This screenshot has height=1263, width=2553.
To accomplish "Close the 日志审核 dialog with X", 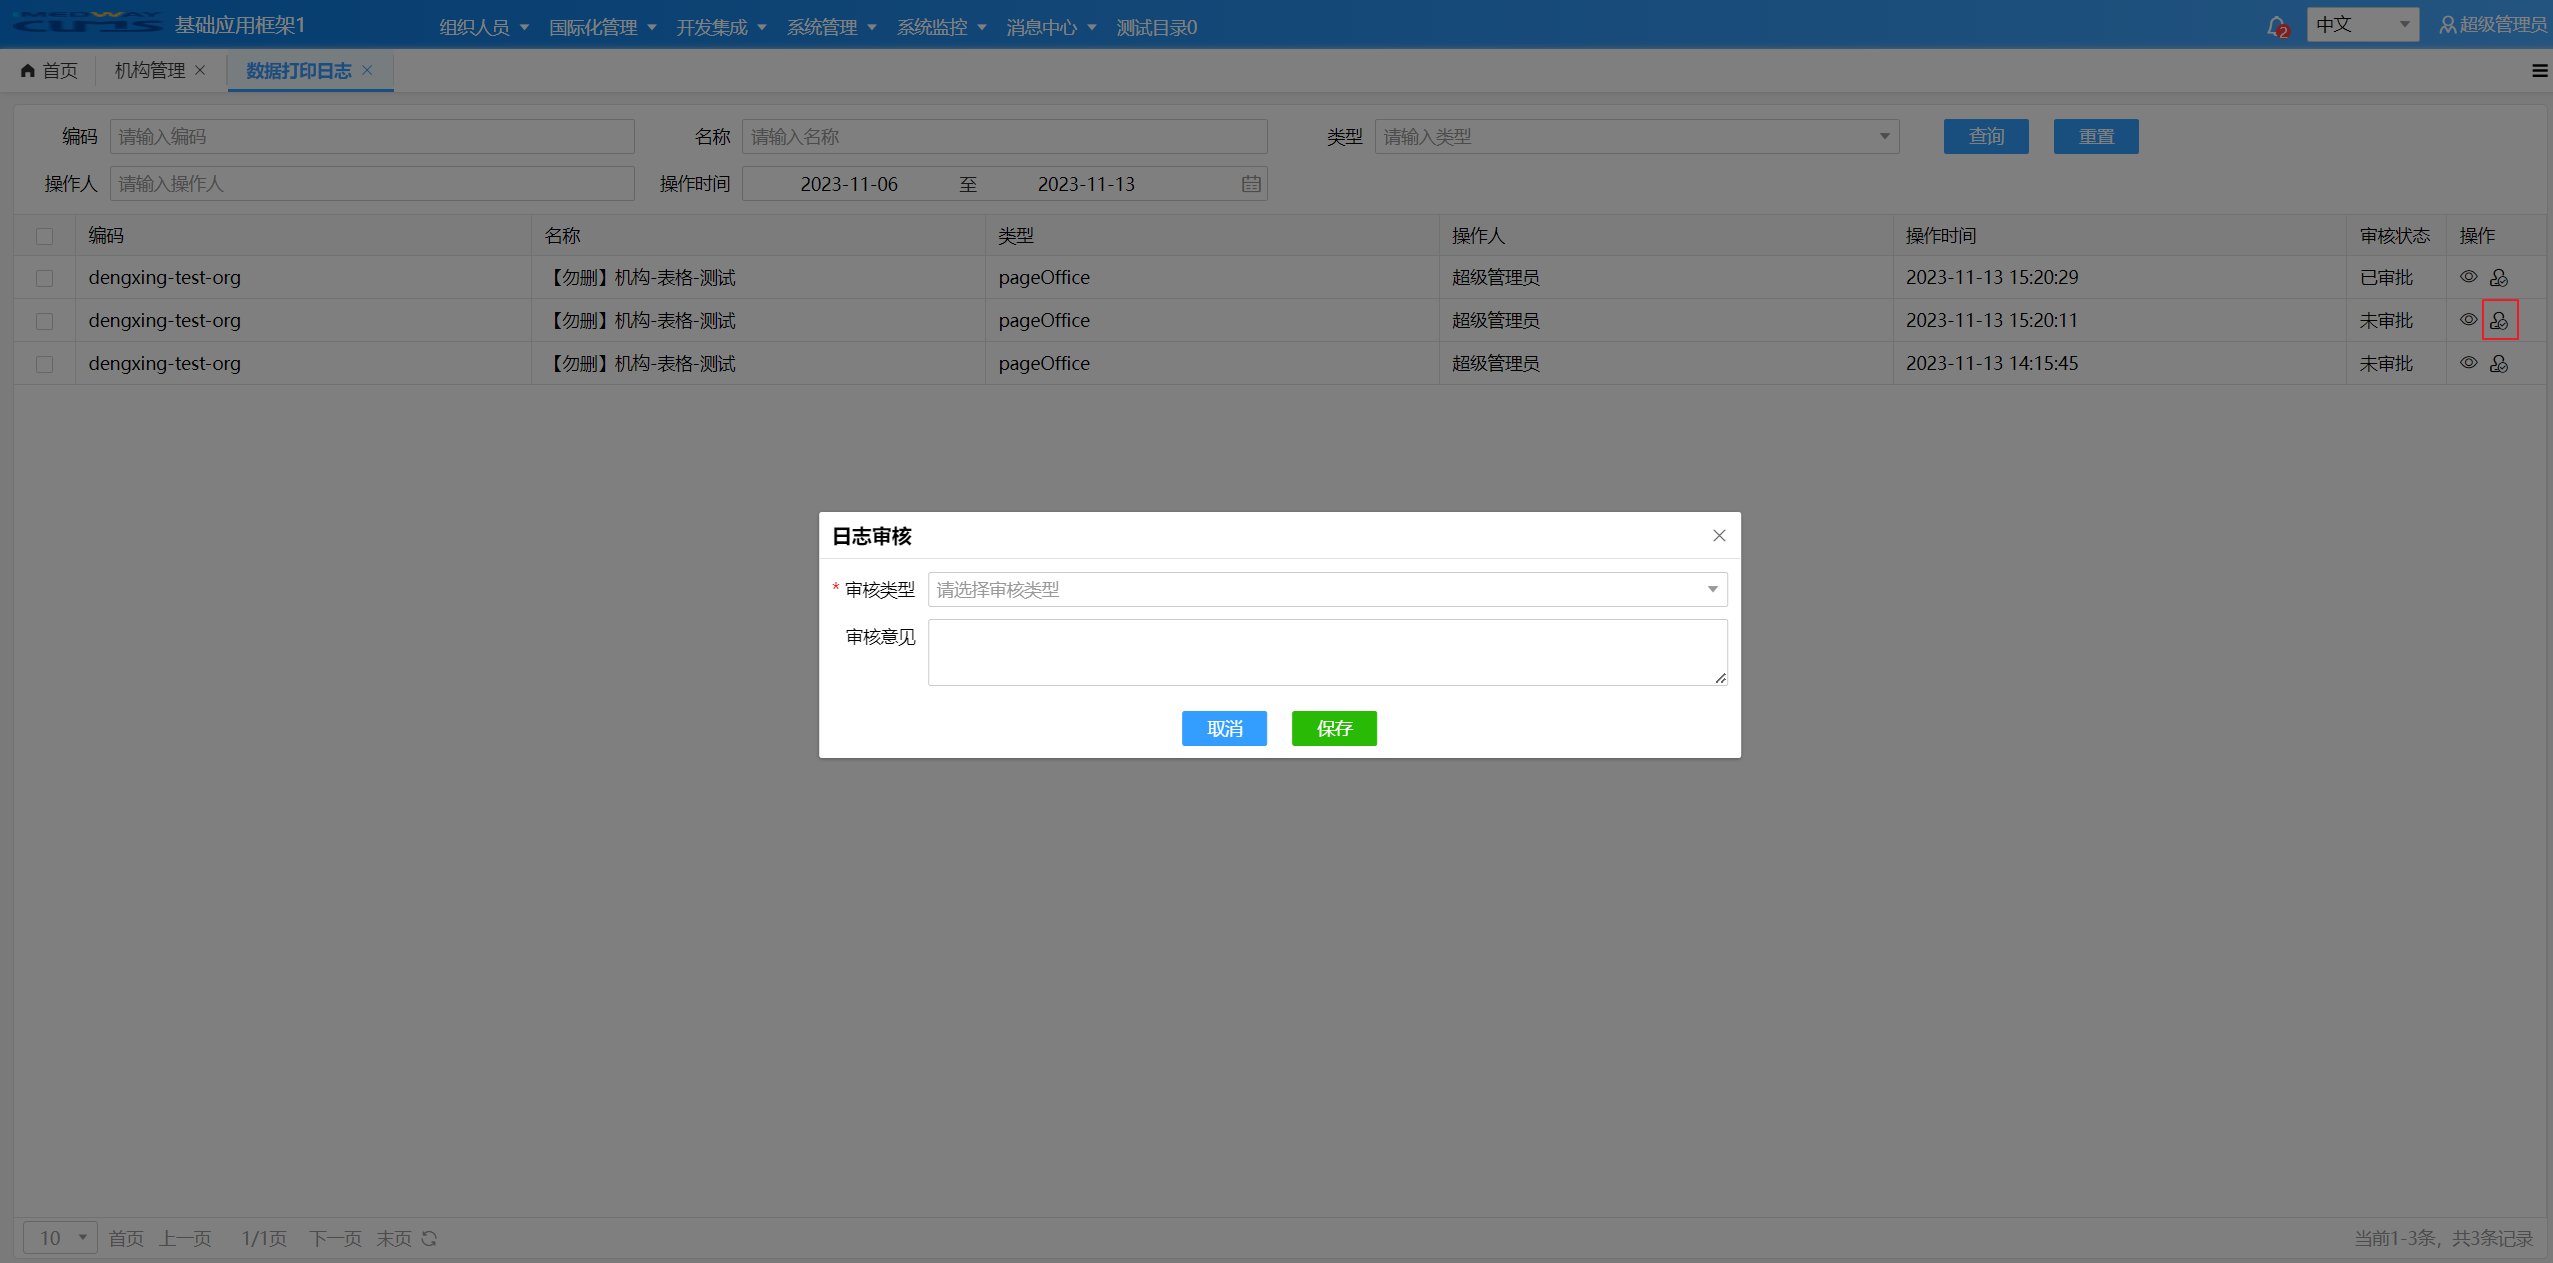I will tap(1719, 536).
